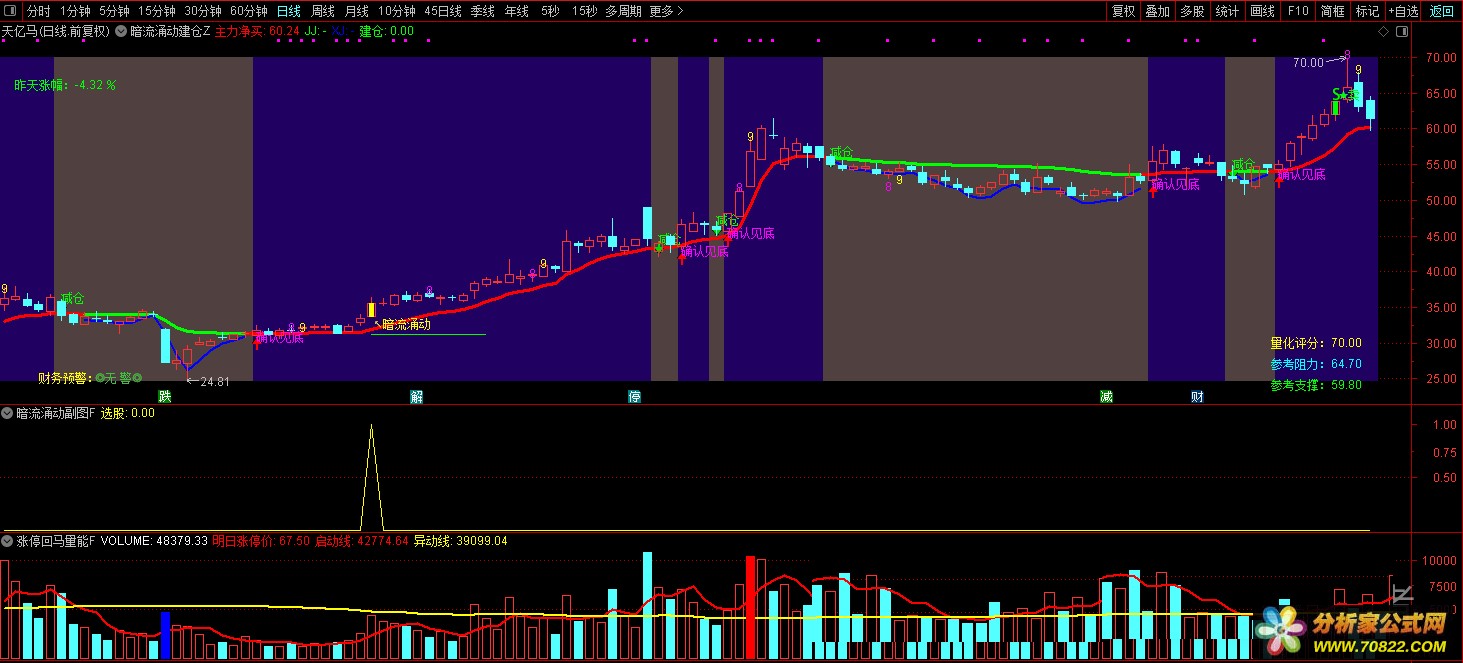
Task: Switch to the 周线 weekly chart
Action: pos(322,11)
